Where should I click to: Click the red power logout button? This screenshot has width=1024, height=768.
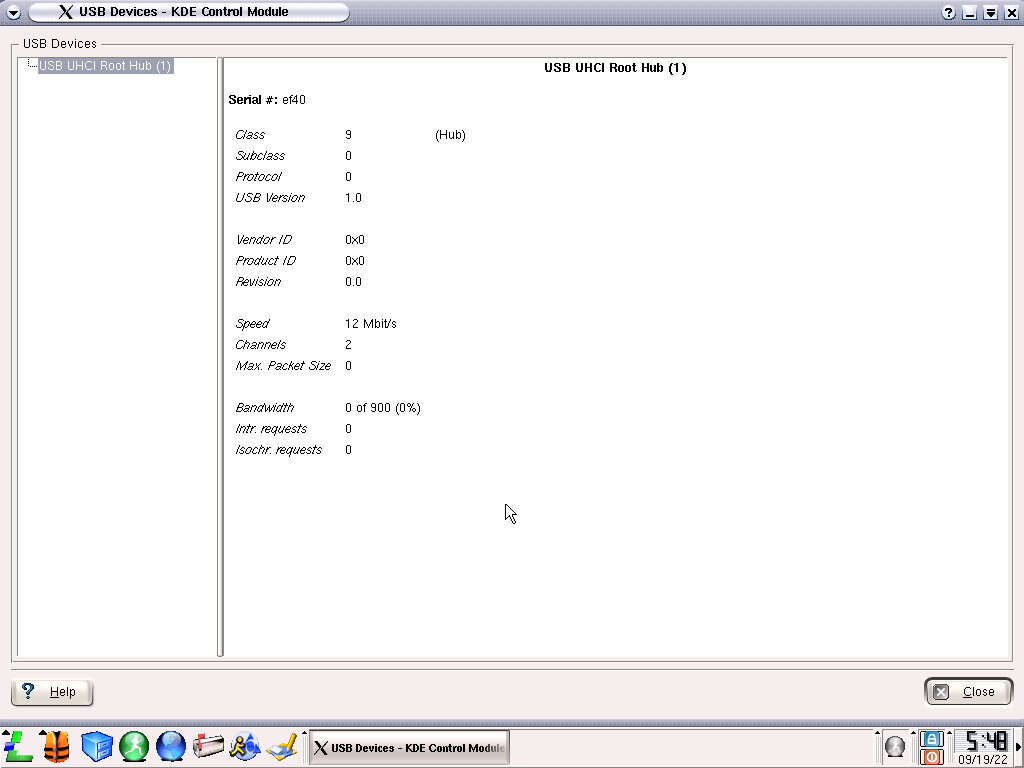[932, 757]
